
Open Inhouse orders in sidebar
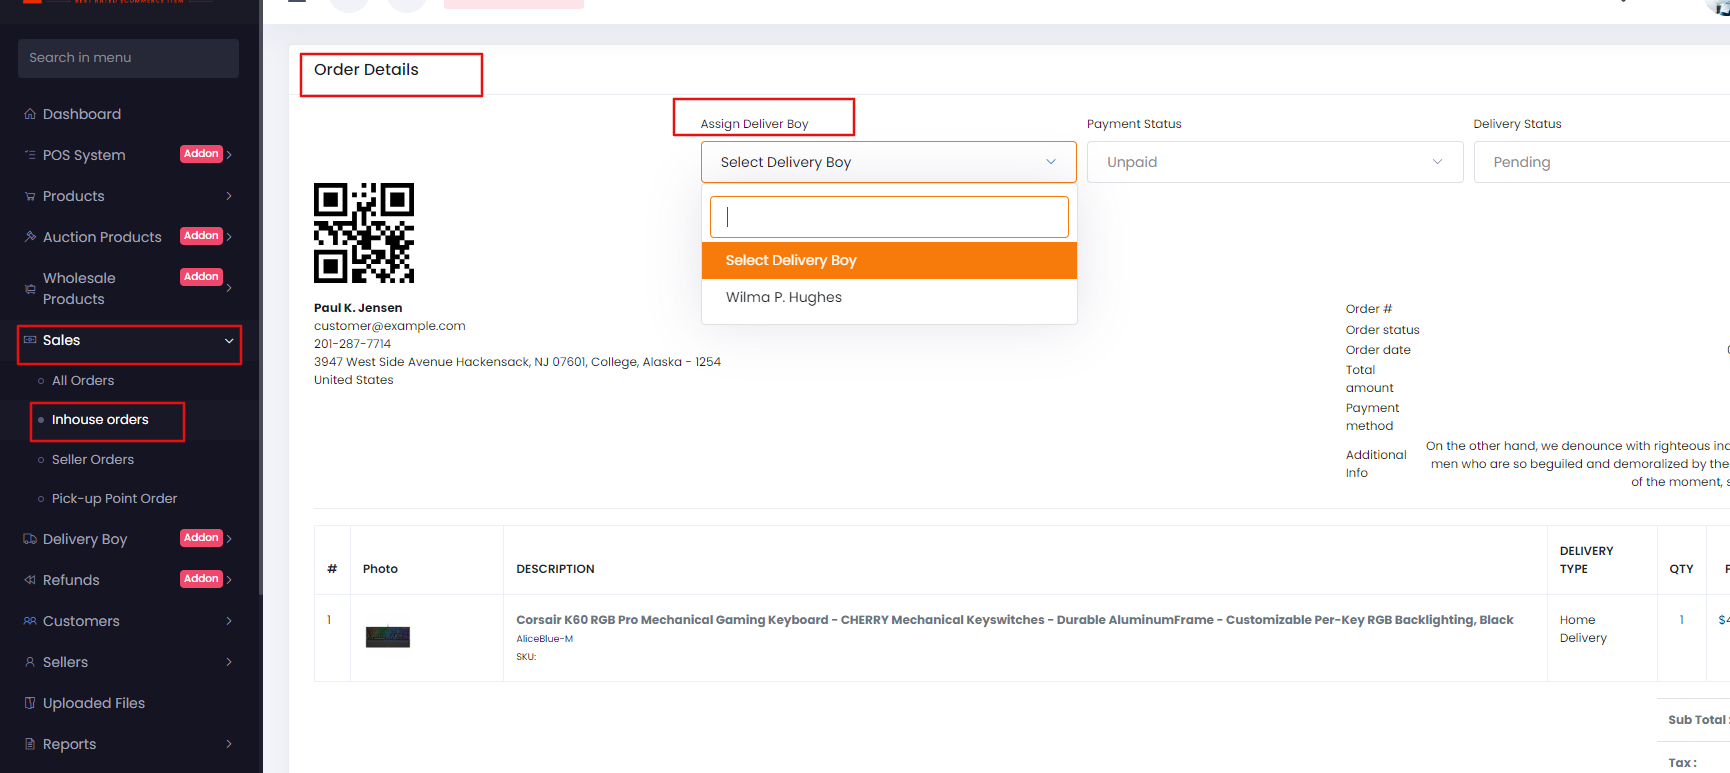100,420
